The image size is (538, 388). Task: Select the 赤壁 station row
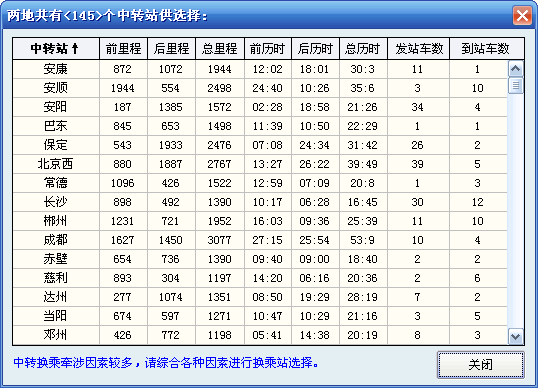tap(260, 259)
